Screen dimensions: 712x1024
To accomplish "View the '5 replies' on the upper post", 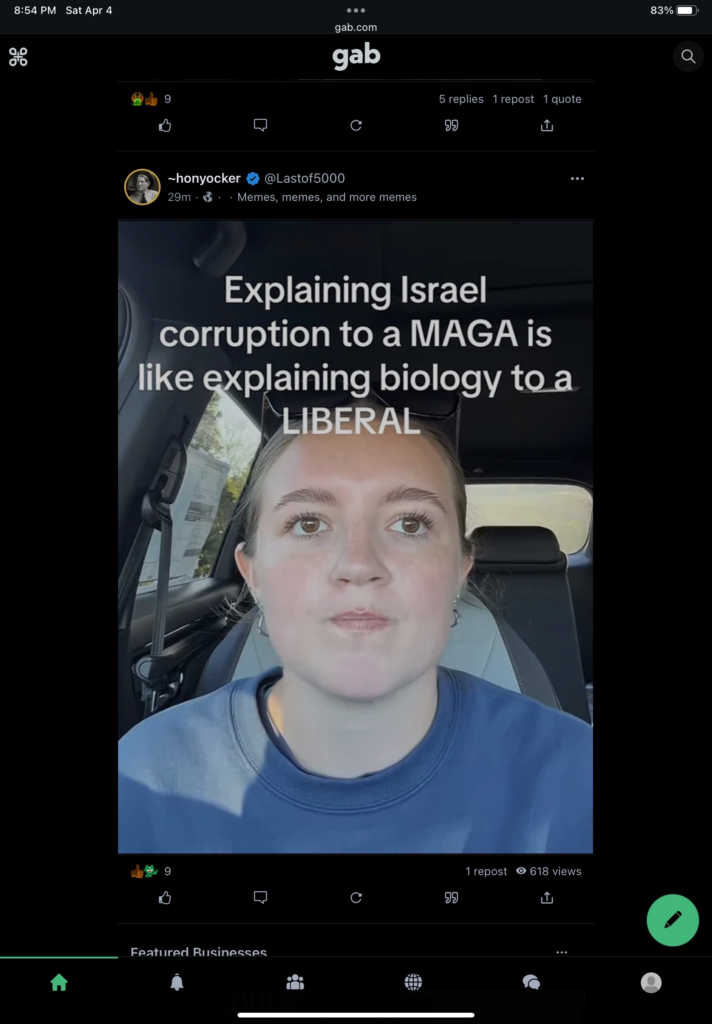I will [x=461, y=99].
